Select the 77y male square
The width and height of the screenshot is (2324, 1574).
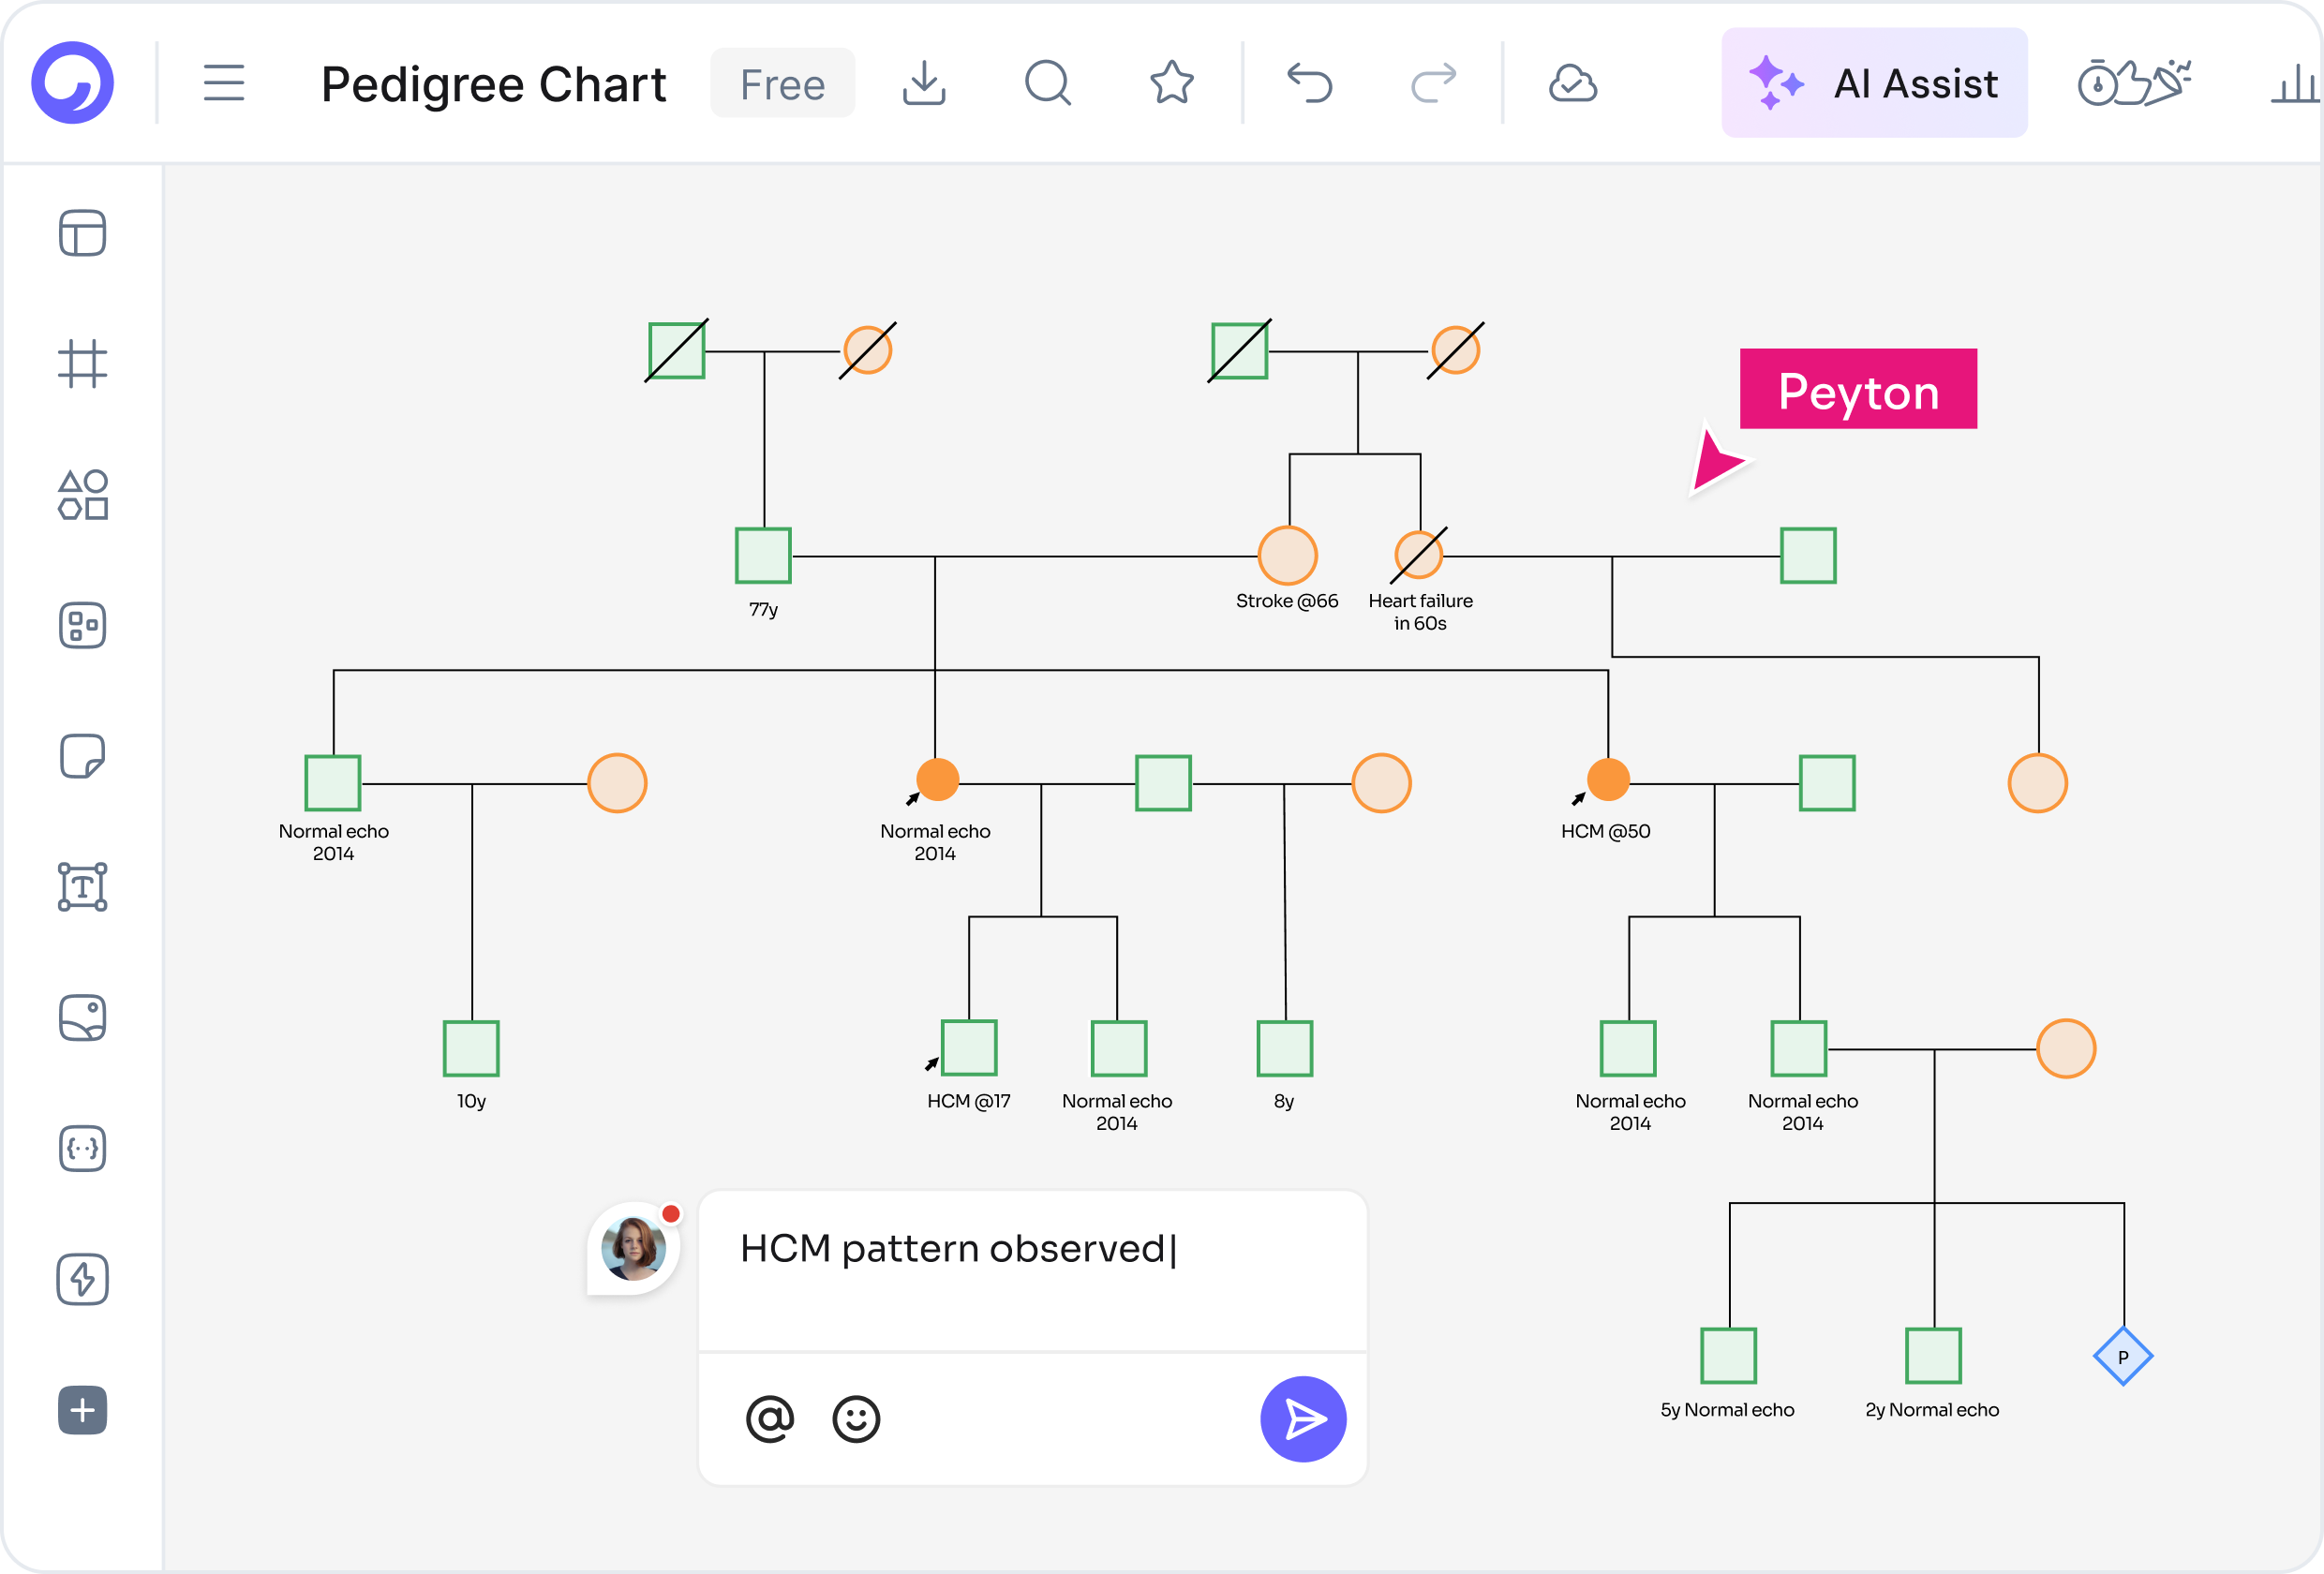763,555
